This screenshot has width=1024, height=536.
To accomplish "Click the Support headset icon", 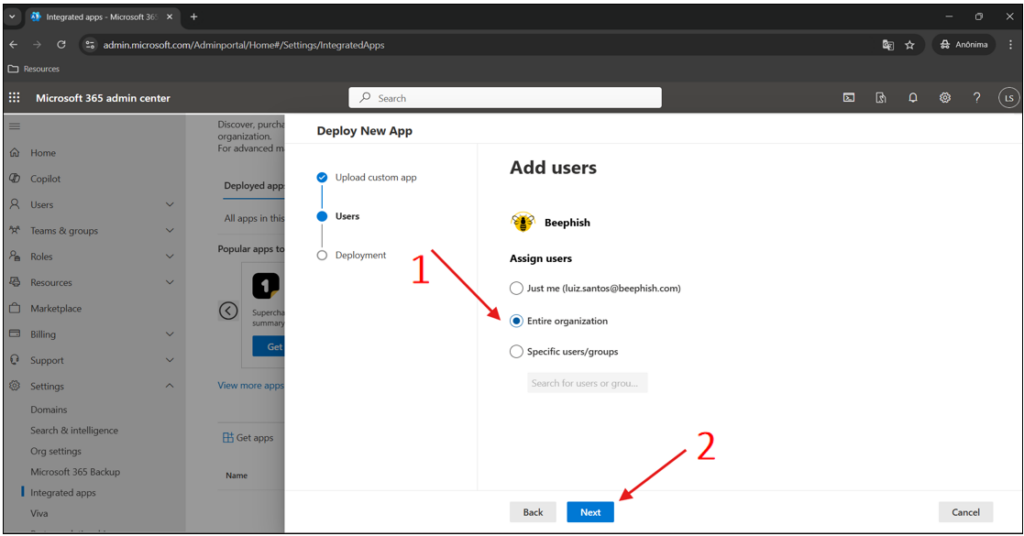I will [x=14, y=360].
